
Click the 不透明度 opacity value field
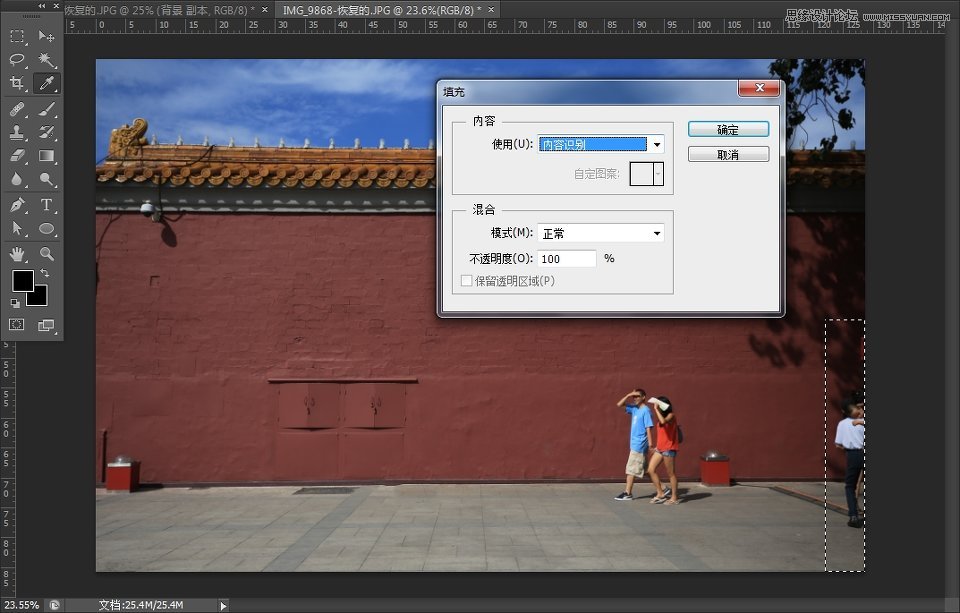(565, 258)
